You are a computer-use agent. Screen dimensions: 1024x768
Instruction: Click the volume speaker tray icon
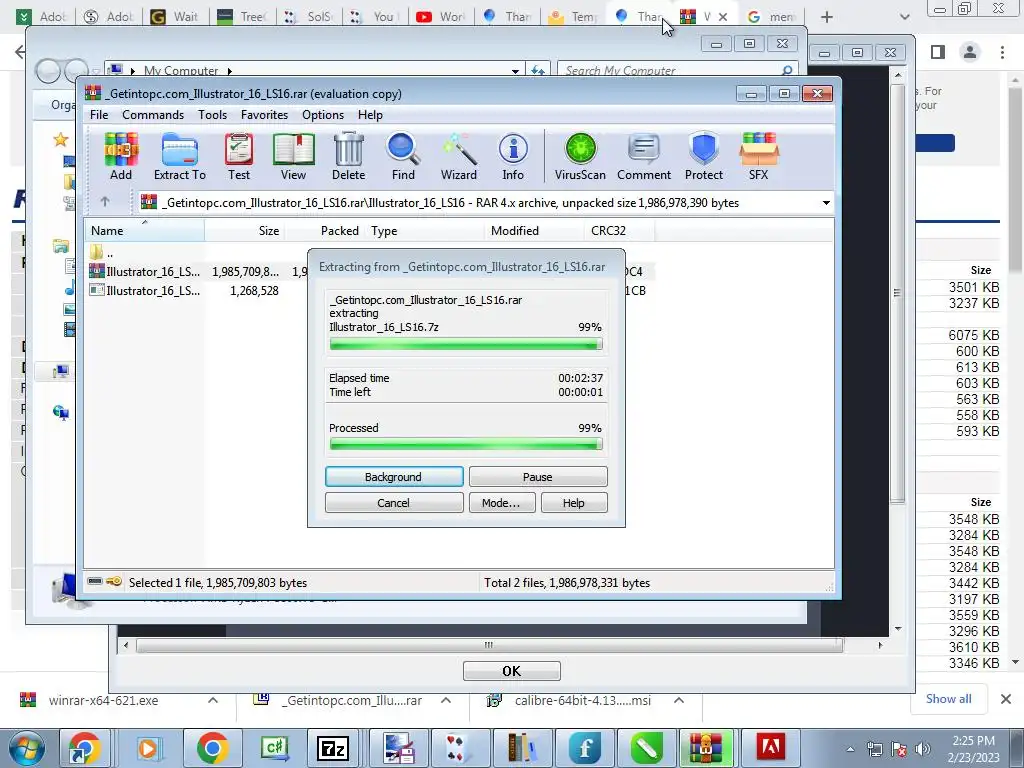923,749
